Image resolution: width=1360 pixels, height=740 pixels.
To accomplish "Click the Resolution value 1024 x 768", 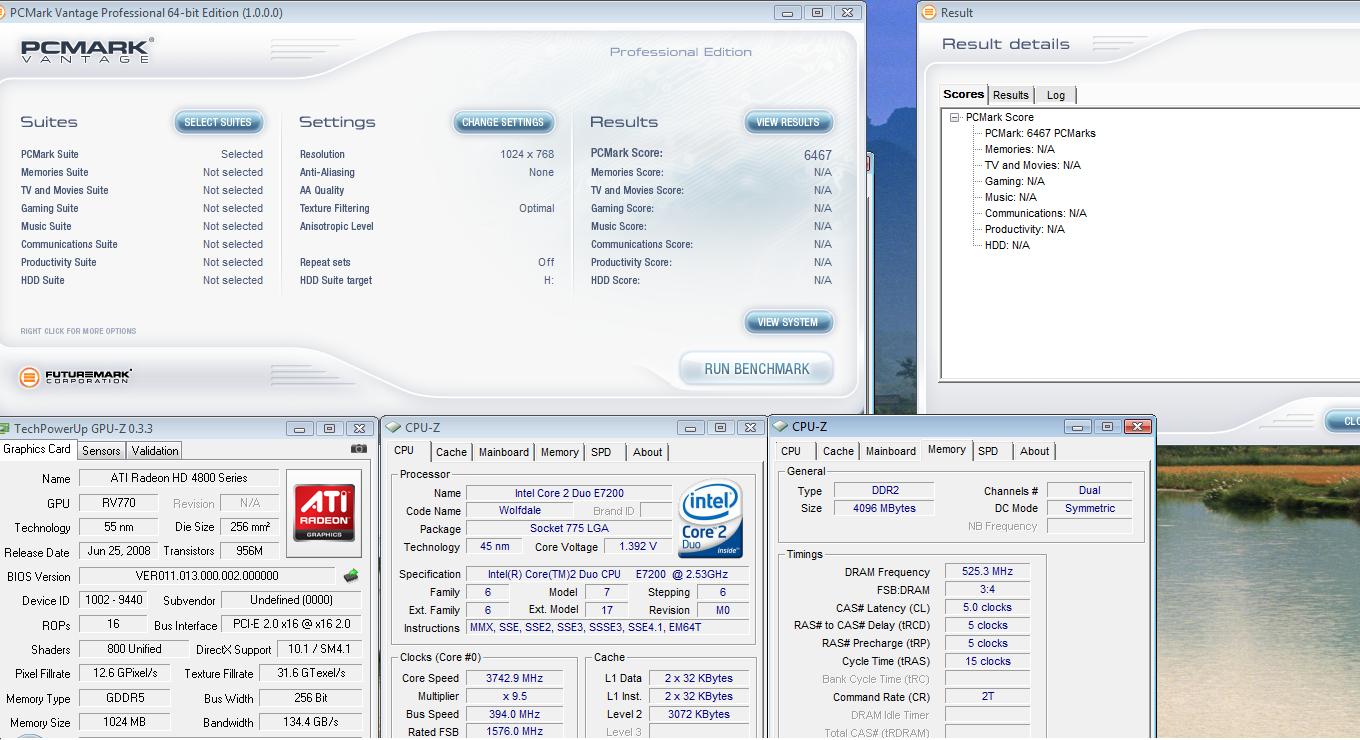I will 527,154.
